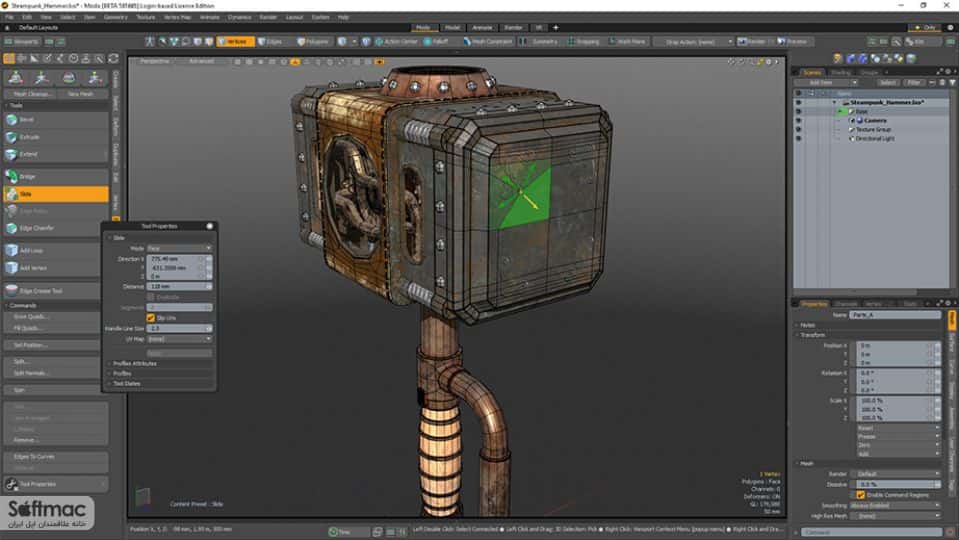
Task: Click the Set Position command
Action: (x=52, y=346)
